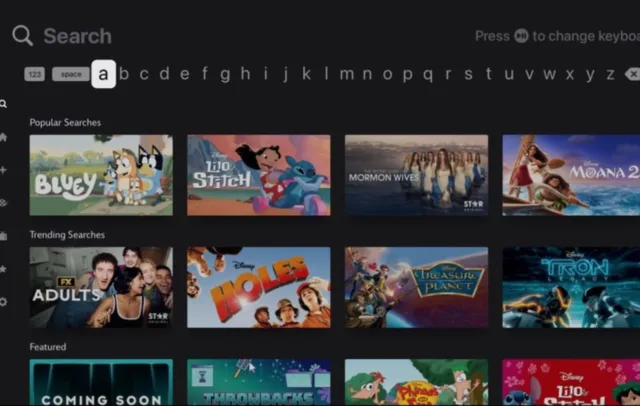Image resolution: width=640 pixels, height=406 pixels.
Task: Select letter x on the keyboard row
Action: click(x=570, y=75)
